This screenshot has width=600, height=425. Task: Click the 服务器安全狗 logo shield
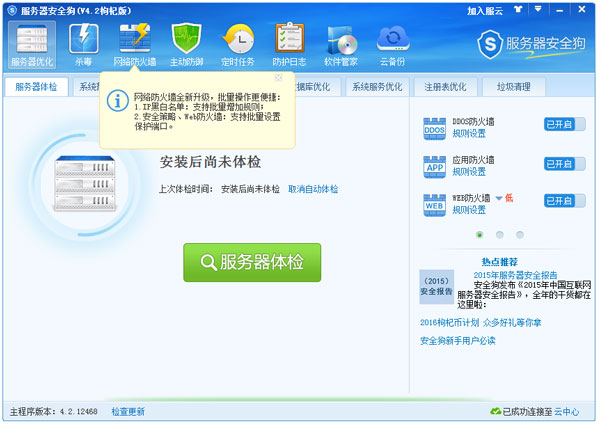490,44
